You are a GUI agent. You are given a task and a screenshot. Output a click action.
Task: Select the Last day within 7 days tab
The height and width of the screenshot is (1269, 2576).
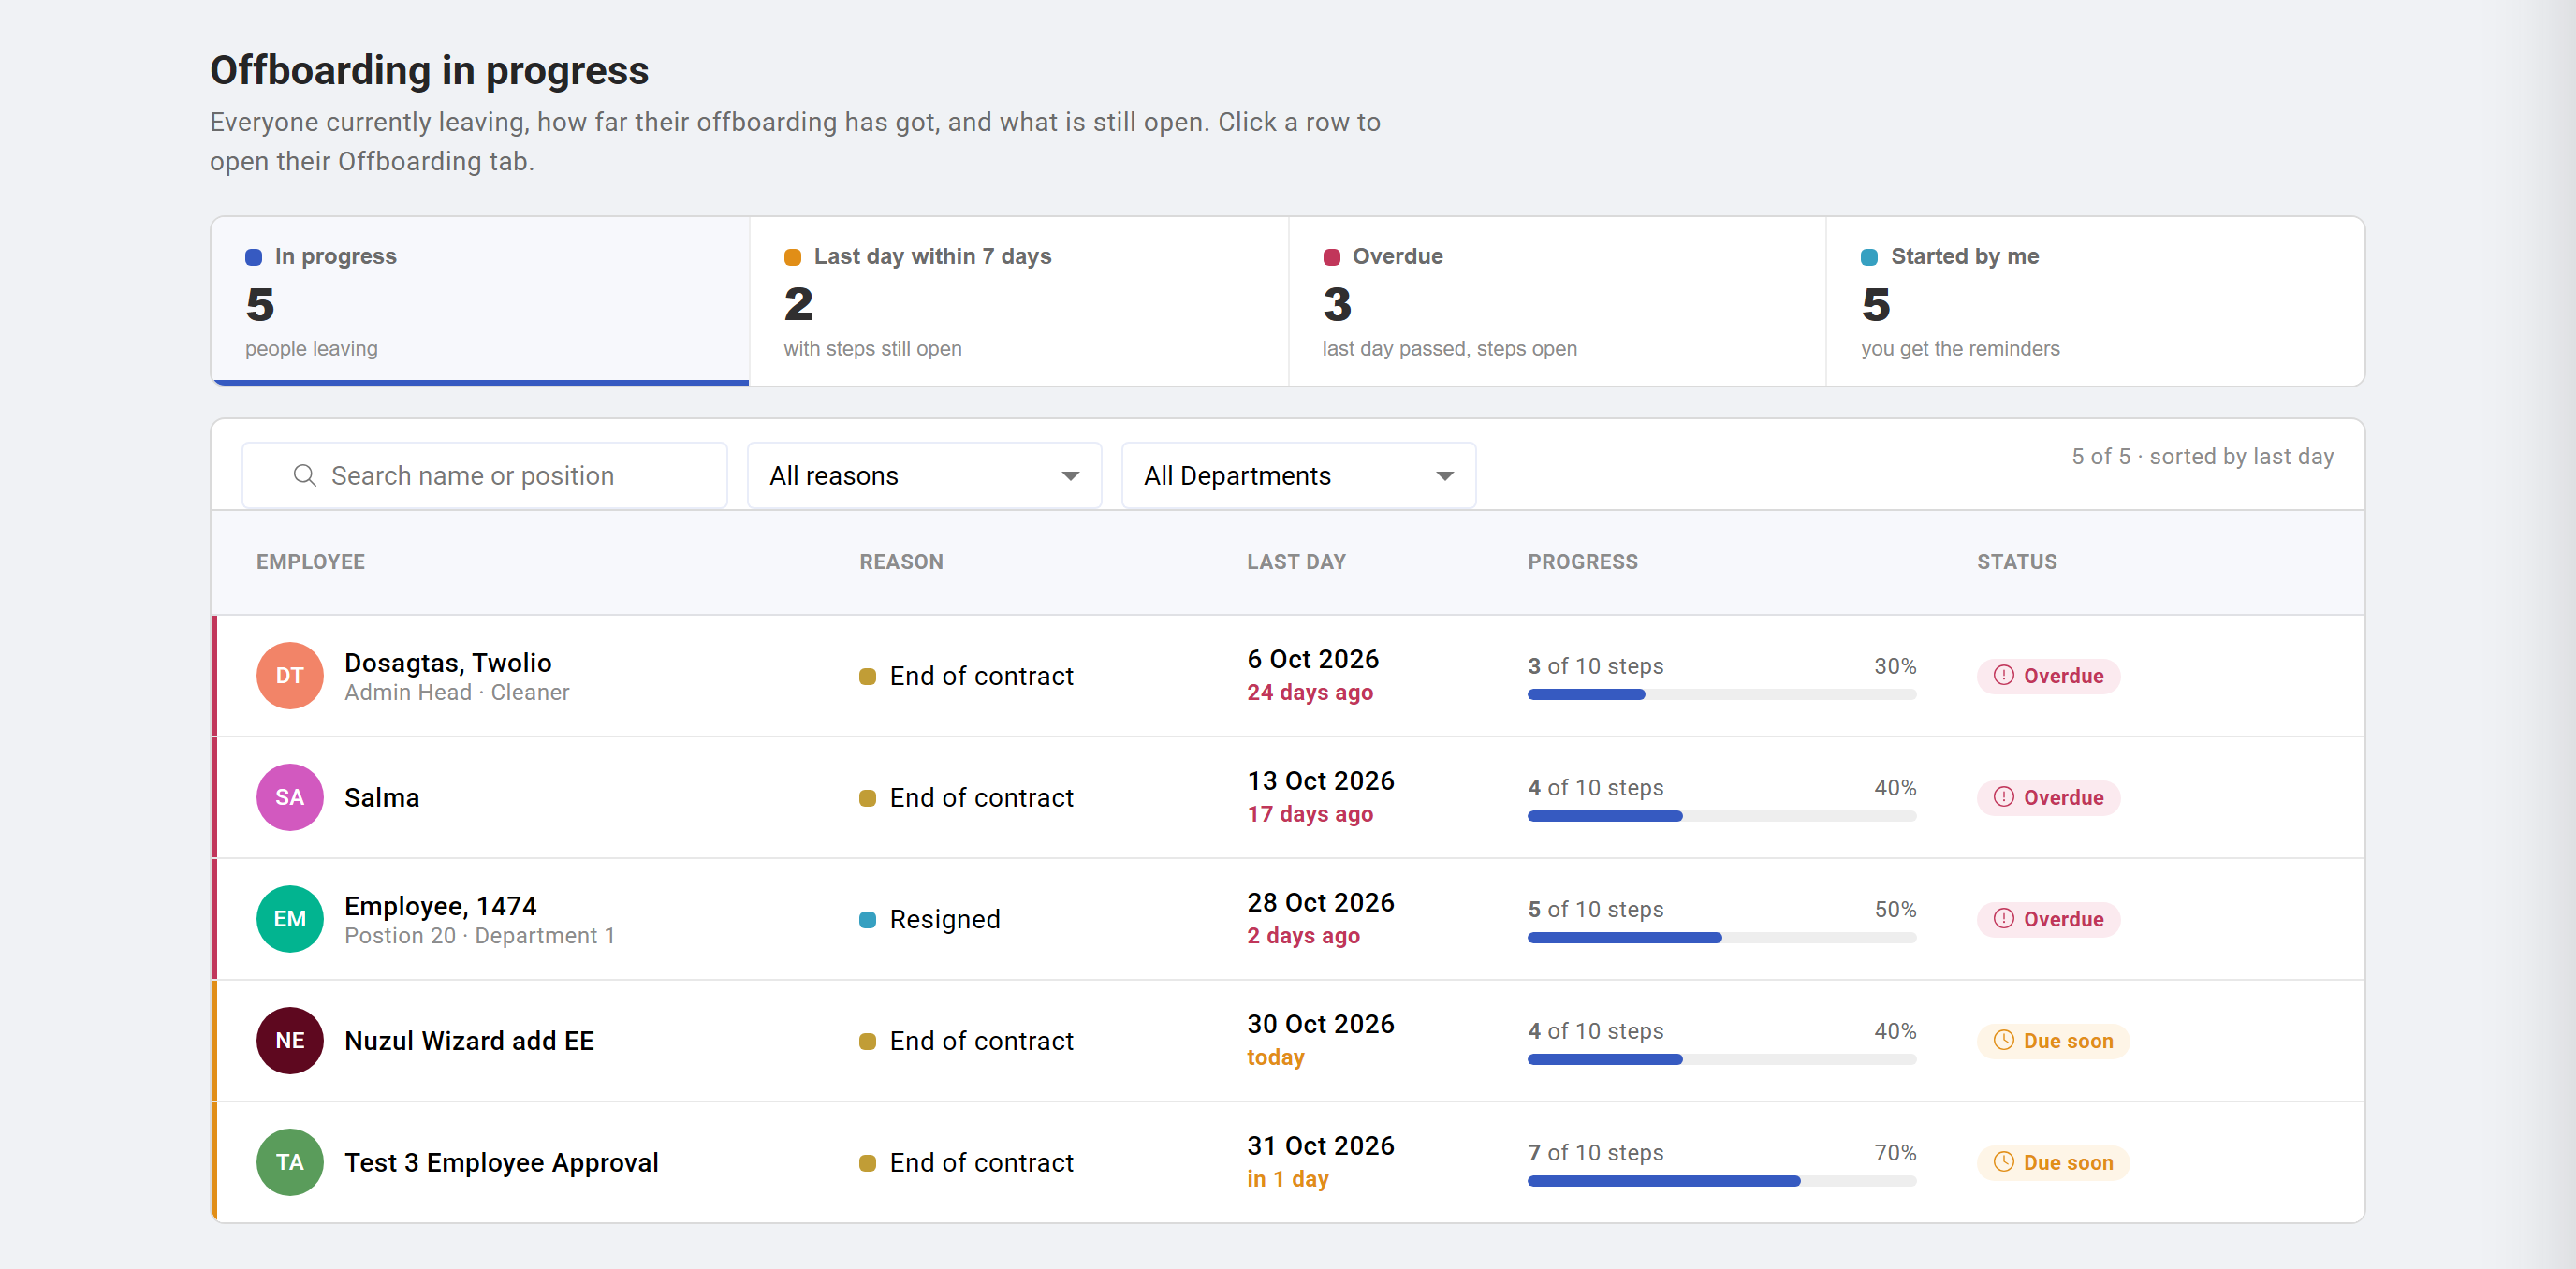click(1019, 301)
